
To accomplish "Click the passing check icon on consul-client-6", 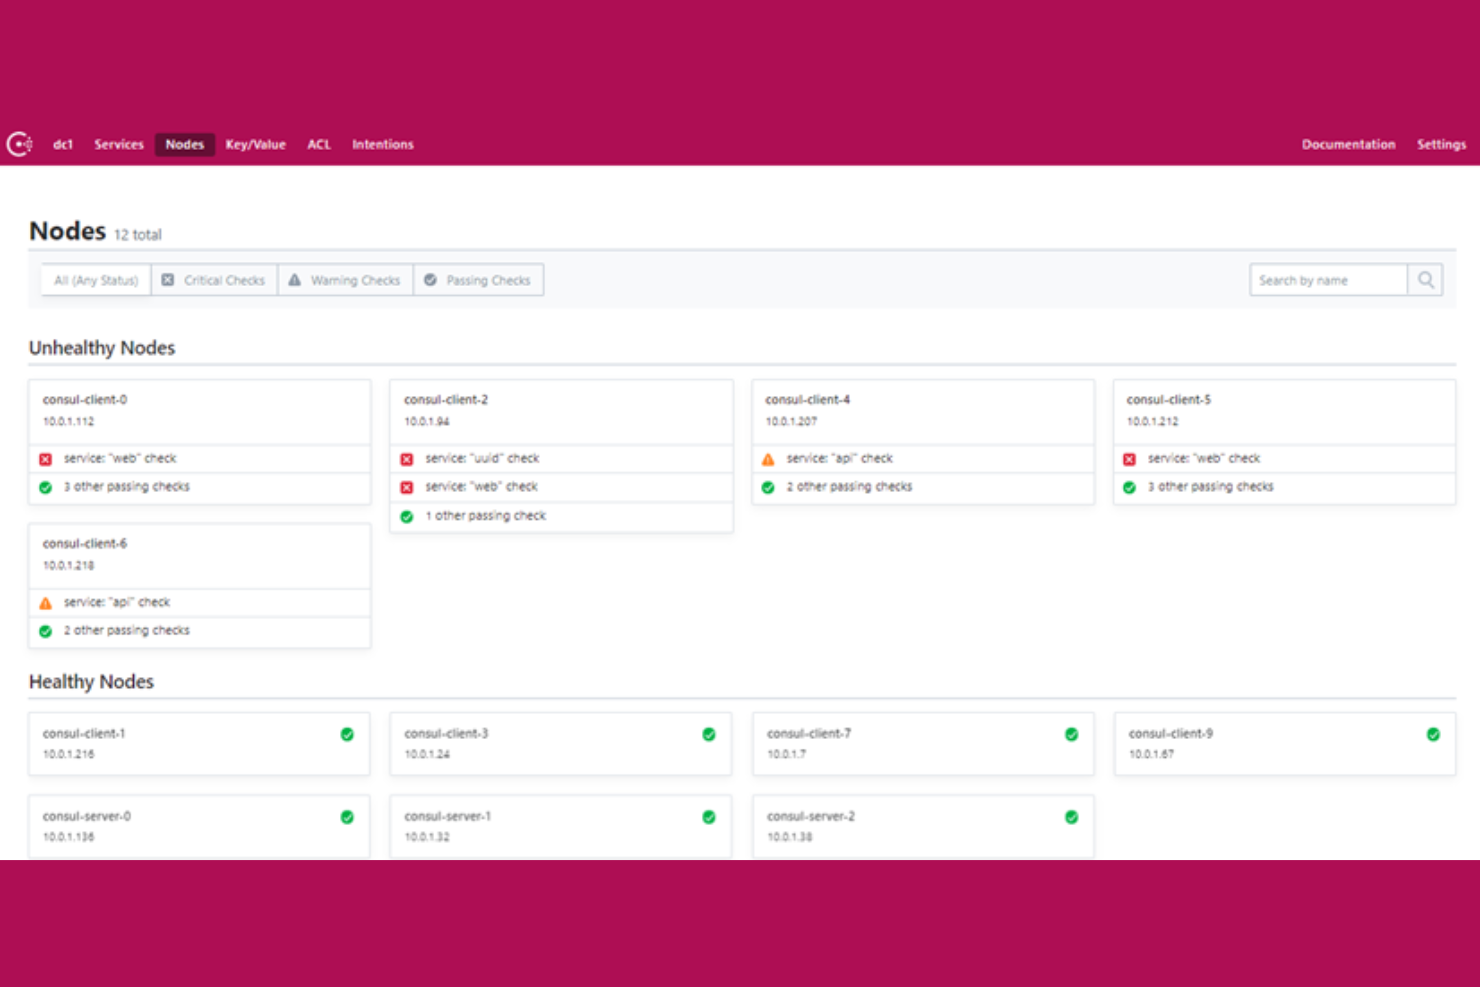I will (x=45, y=631).
